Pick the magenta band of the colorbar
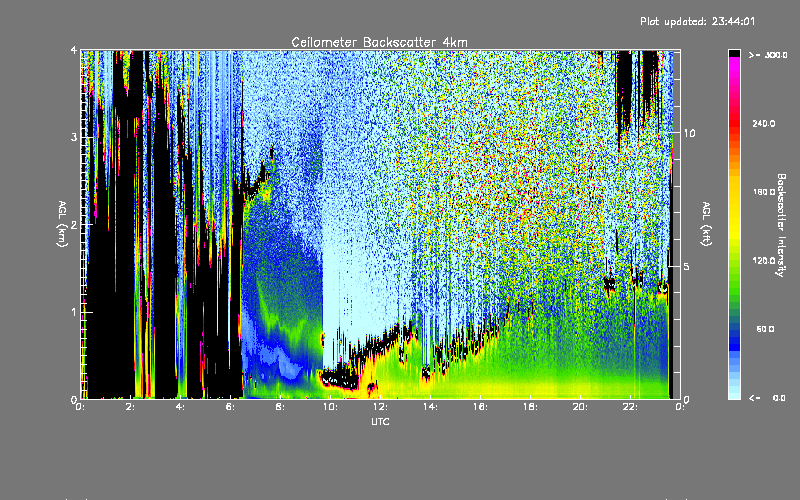 tap(734, 62)
